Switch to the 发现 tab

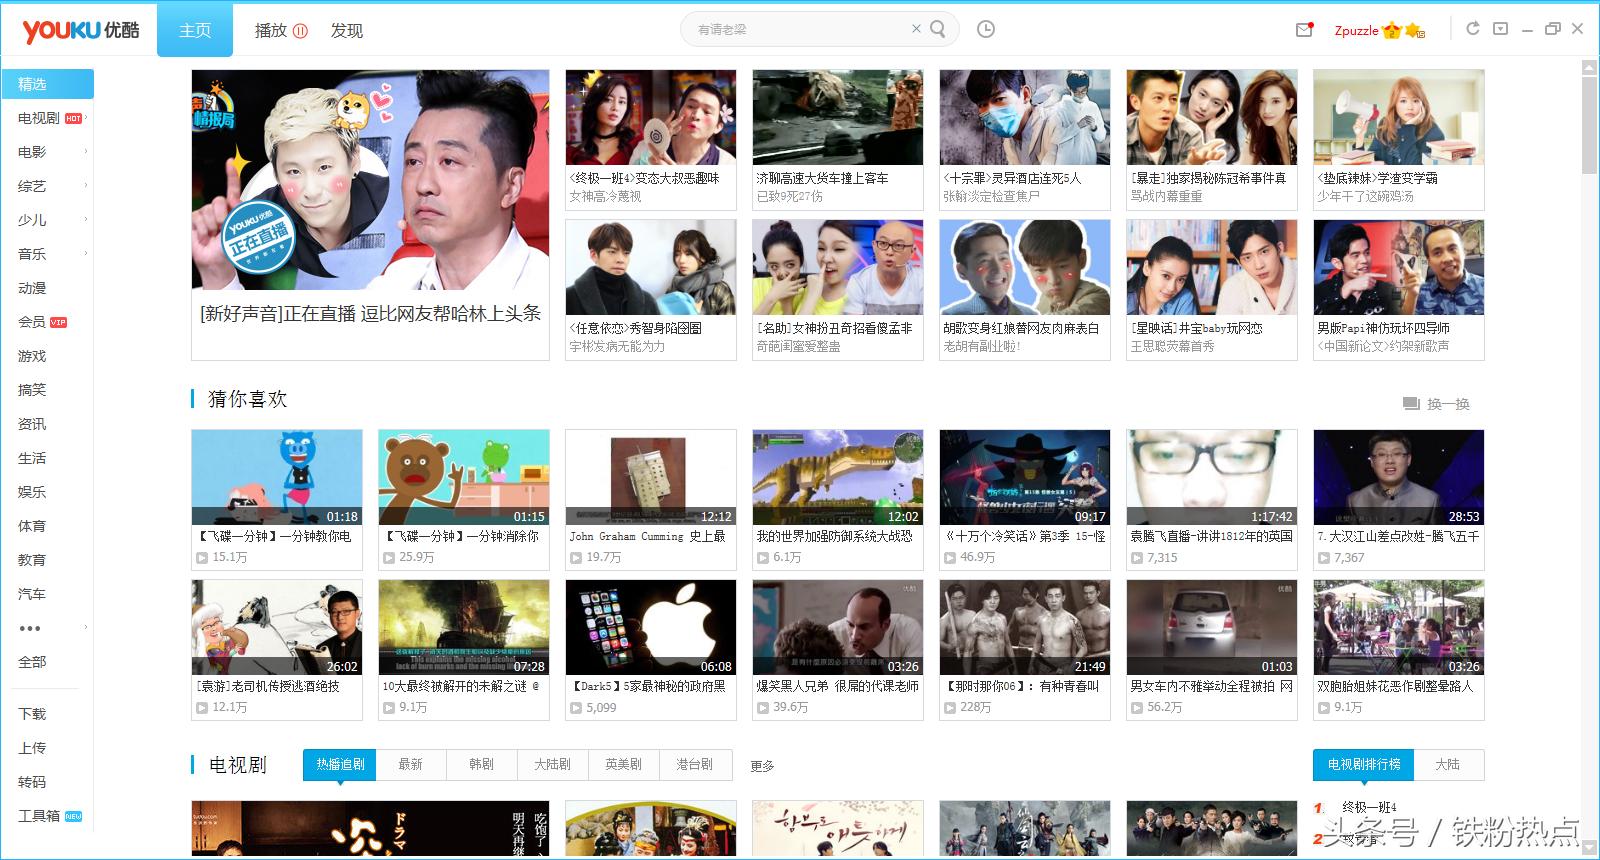click(347, 31)
